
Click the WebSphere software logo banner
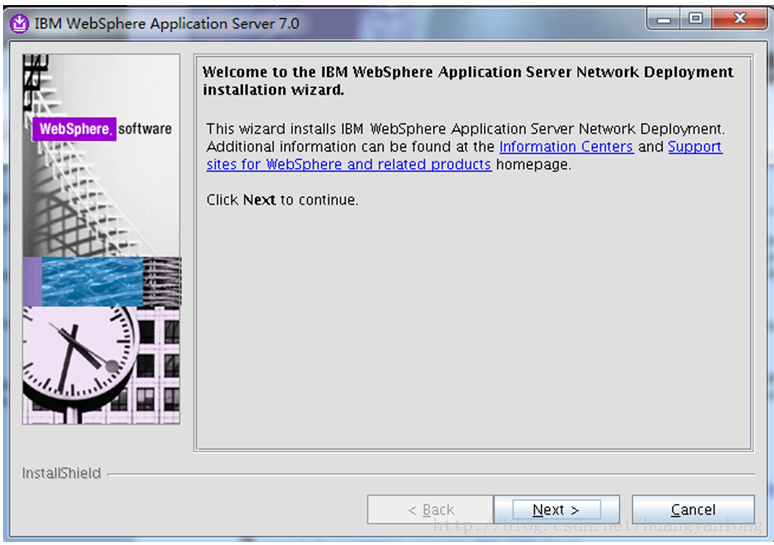(102, 129)
